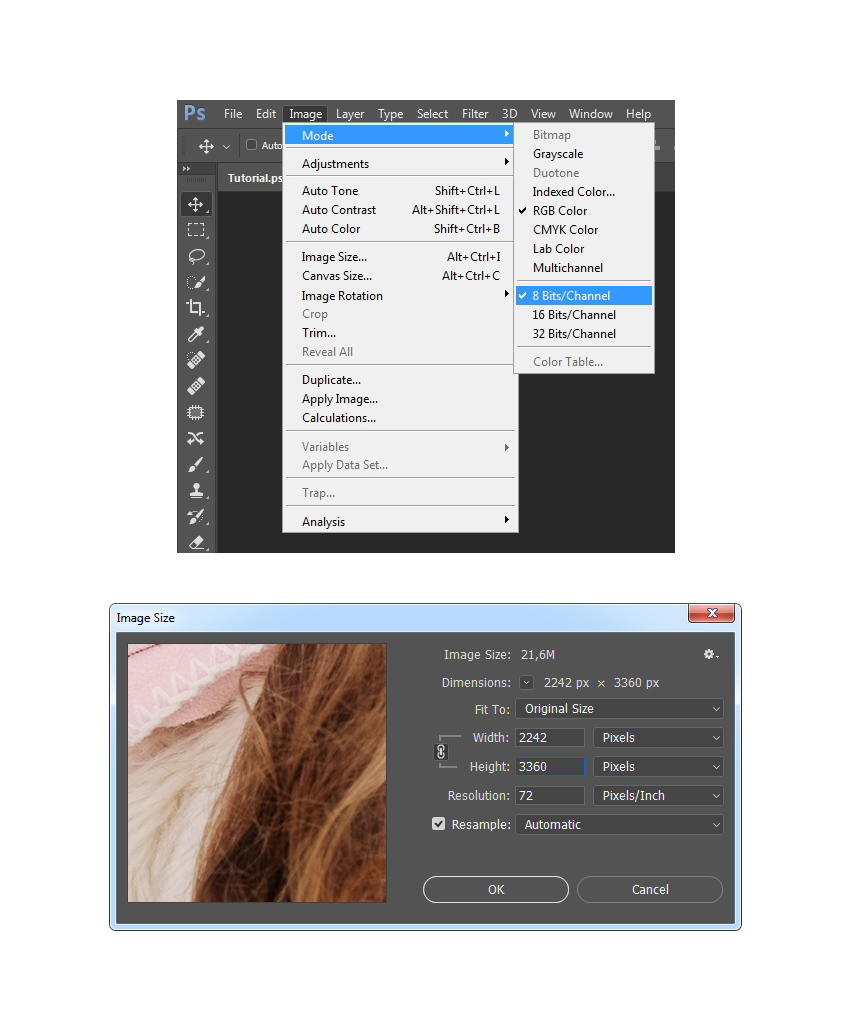Screen dimensions: 850x1031
Task: Expand the Adjustments submenu
Action: pyautogui.click(x=400, y=163)
